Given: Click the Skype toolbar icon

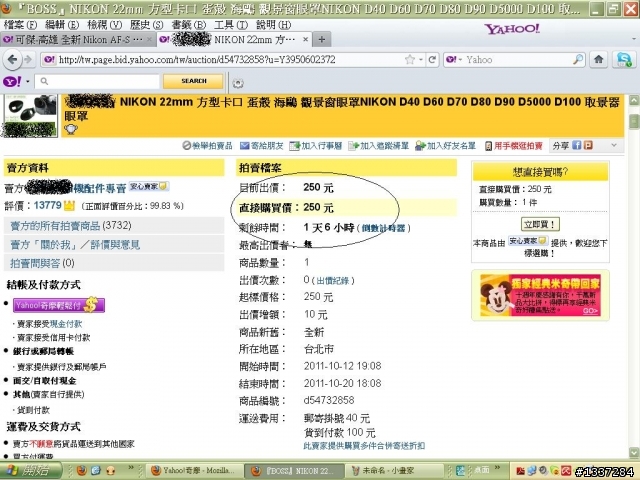Looking at the screenshot, I should pyautogui.click(x=624, y=60).
